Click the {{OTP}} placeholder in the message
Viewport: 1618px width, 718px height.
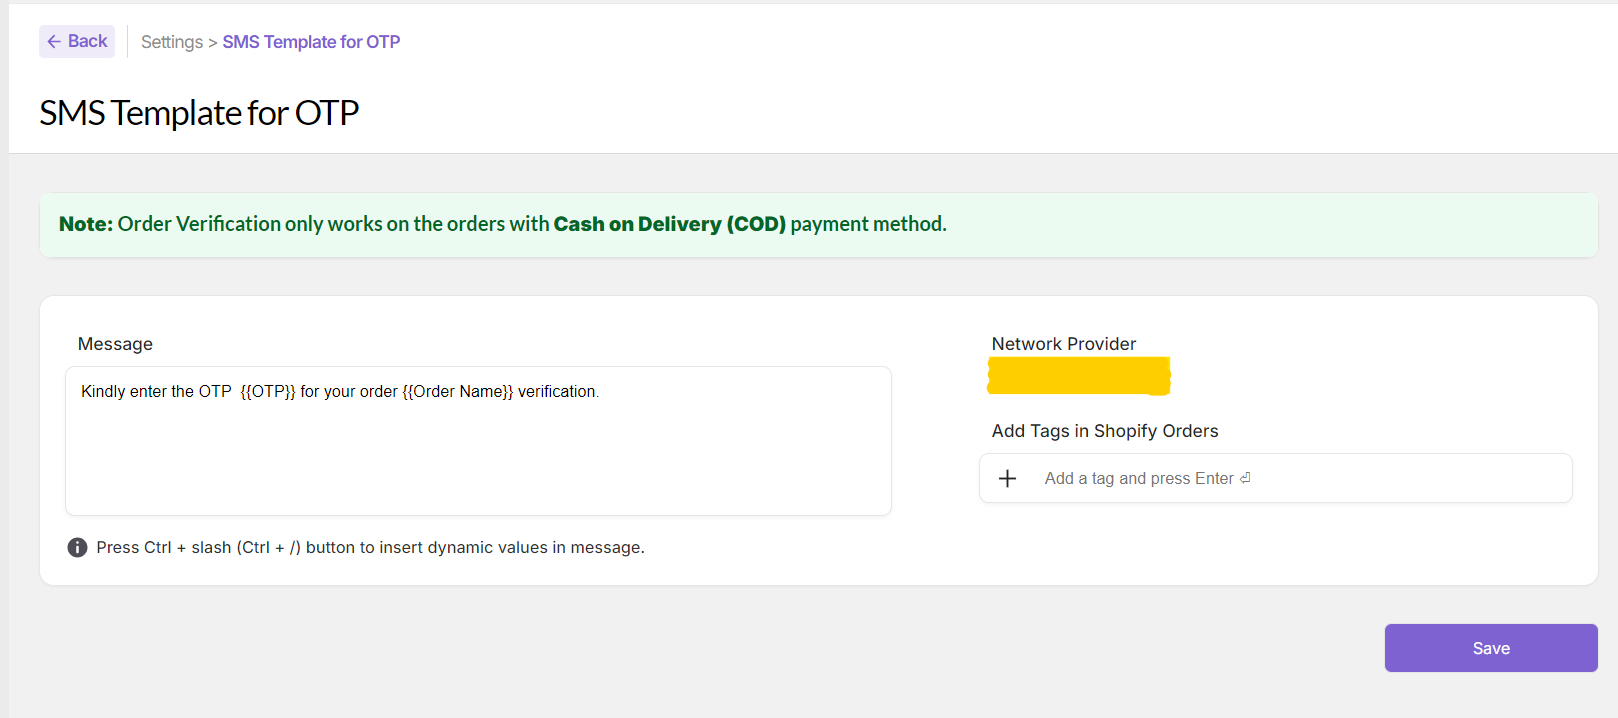268,392
